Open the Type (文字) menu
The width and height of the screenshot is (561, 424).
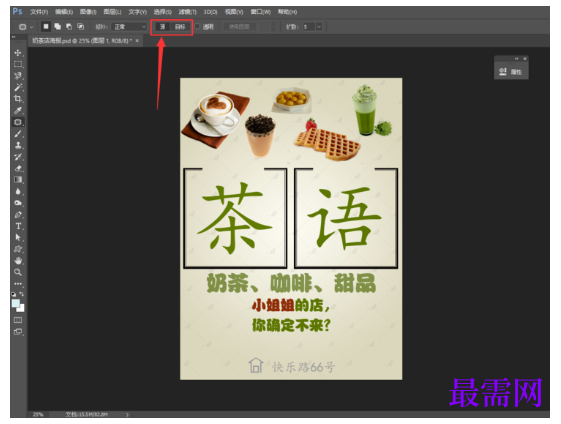click(137, 12)
